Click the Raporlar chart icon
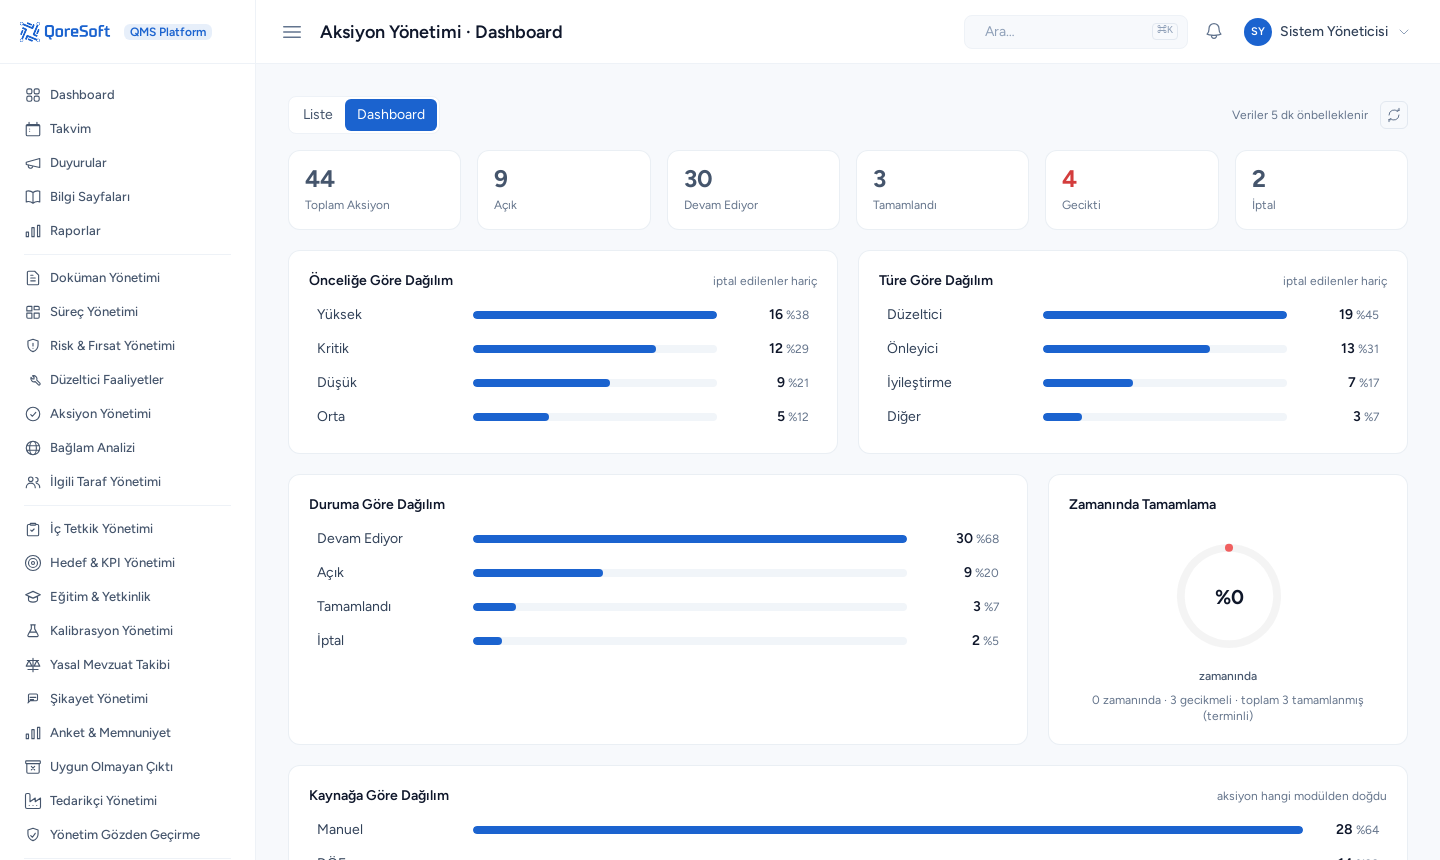Screen dimensions: 1440x860 click(33, 231)
